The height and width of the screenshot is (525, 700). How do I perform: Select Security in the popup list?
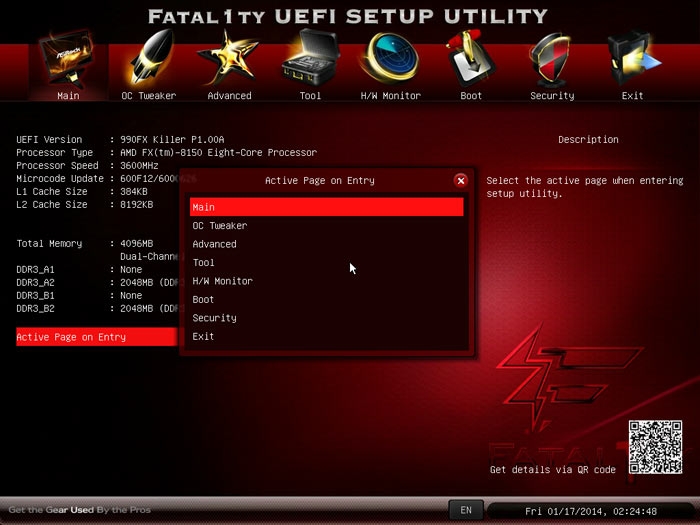(x=327, y=318)
